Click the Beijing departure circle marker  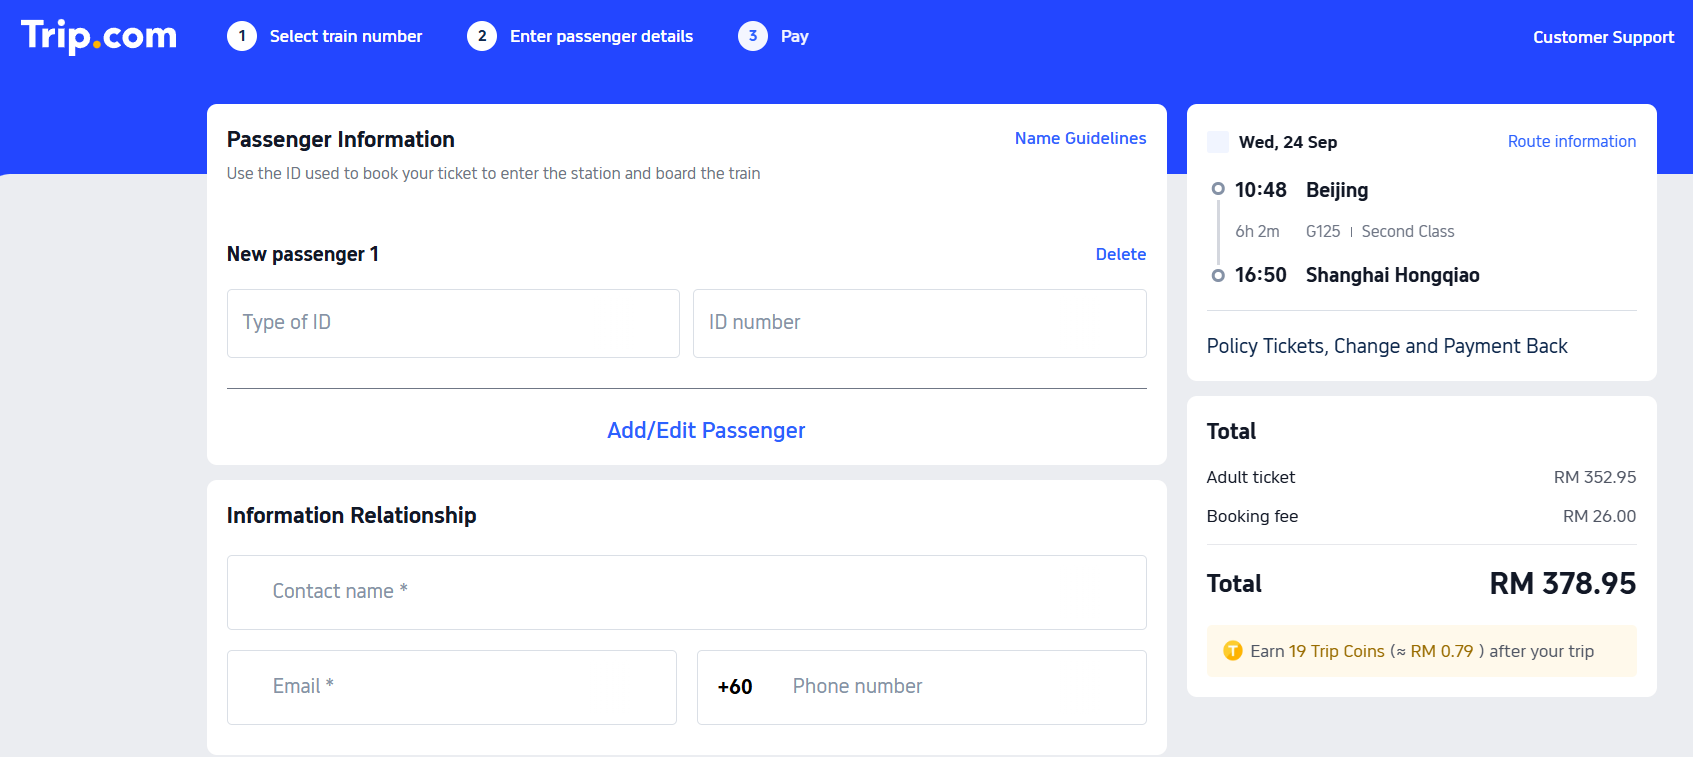(x=1218, y=189)
